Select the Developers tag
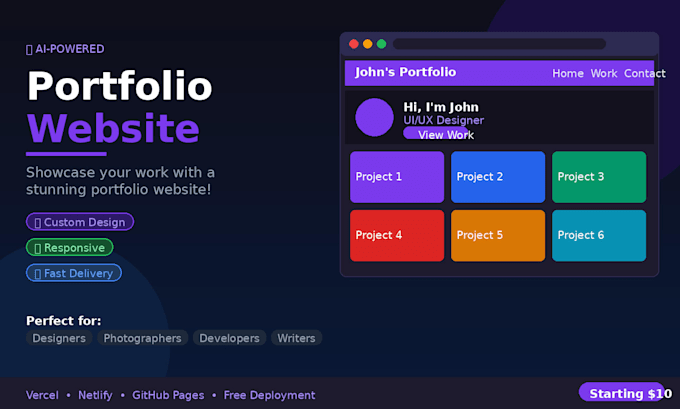The width and height of the screenshot is (680, 409). [229, 338]
